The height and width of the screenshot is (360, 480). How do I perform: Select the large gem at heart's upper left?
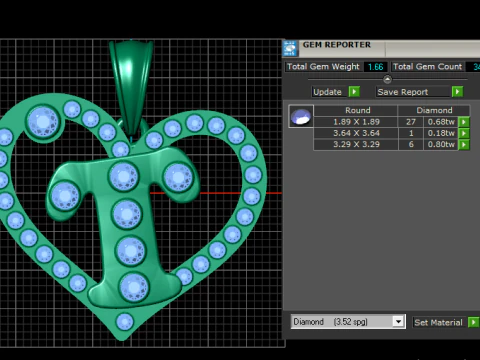click(43, 122)
